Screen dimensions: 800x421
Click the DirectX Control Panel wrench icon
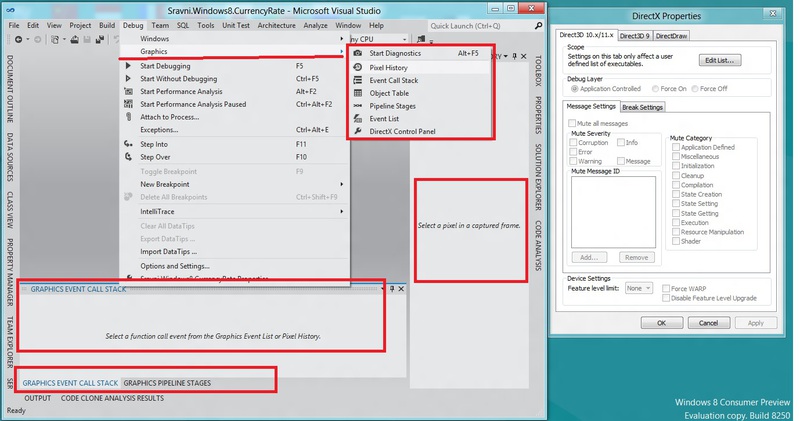[x=358, y=131]
